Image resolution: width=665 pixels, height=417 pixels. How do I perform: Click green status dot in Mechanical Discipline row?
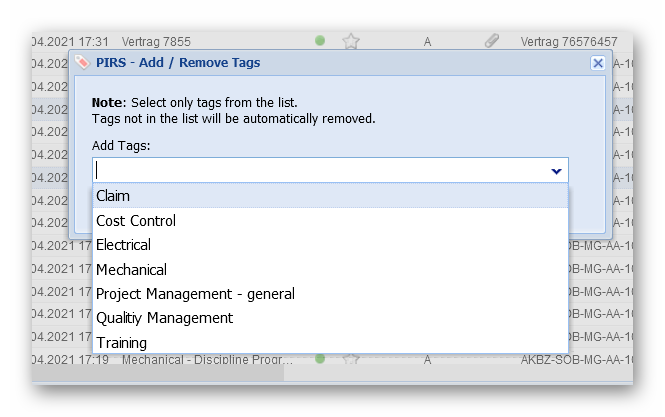coord(320,358)
